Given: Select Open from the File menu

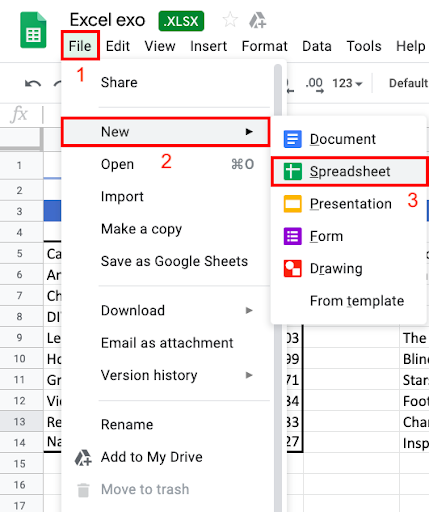Looking at the screenshot, I should (x=166, y=164).
